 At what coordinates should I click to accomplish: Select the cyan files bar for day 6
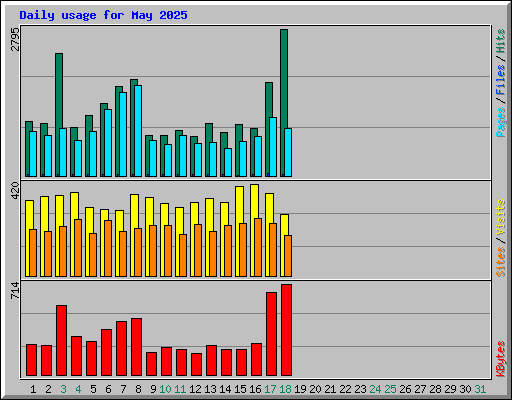coord(108,143)
